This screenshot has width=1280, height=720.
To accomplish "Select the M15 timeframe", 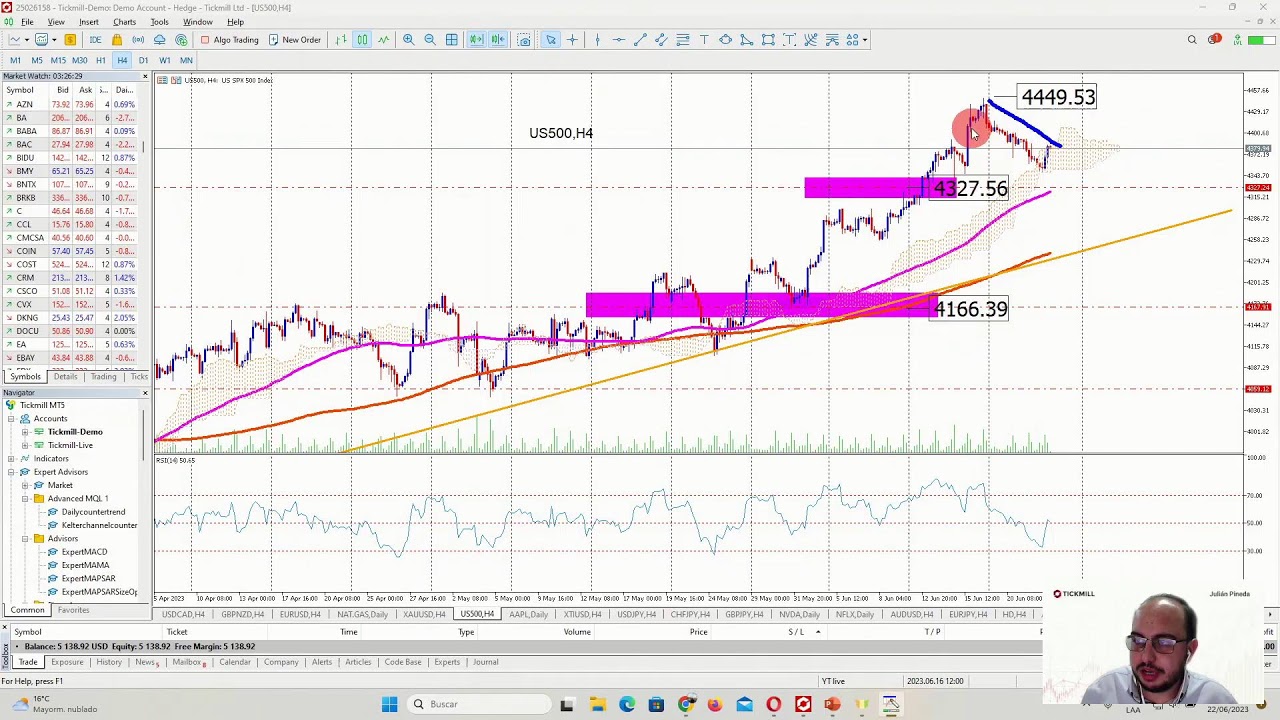I will tap(58, 60).
